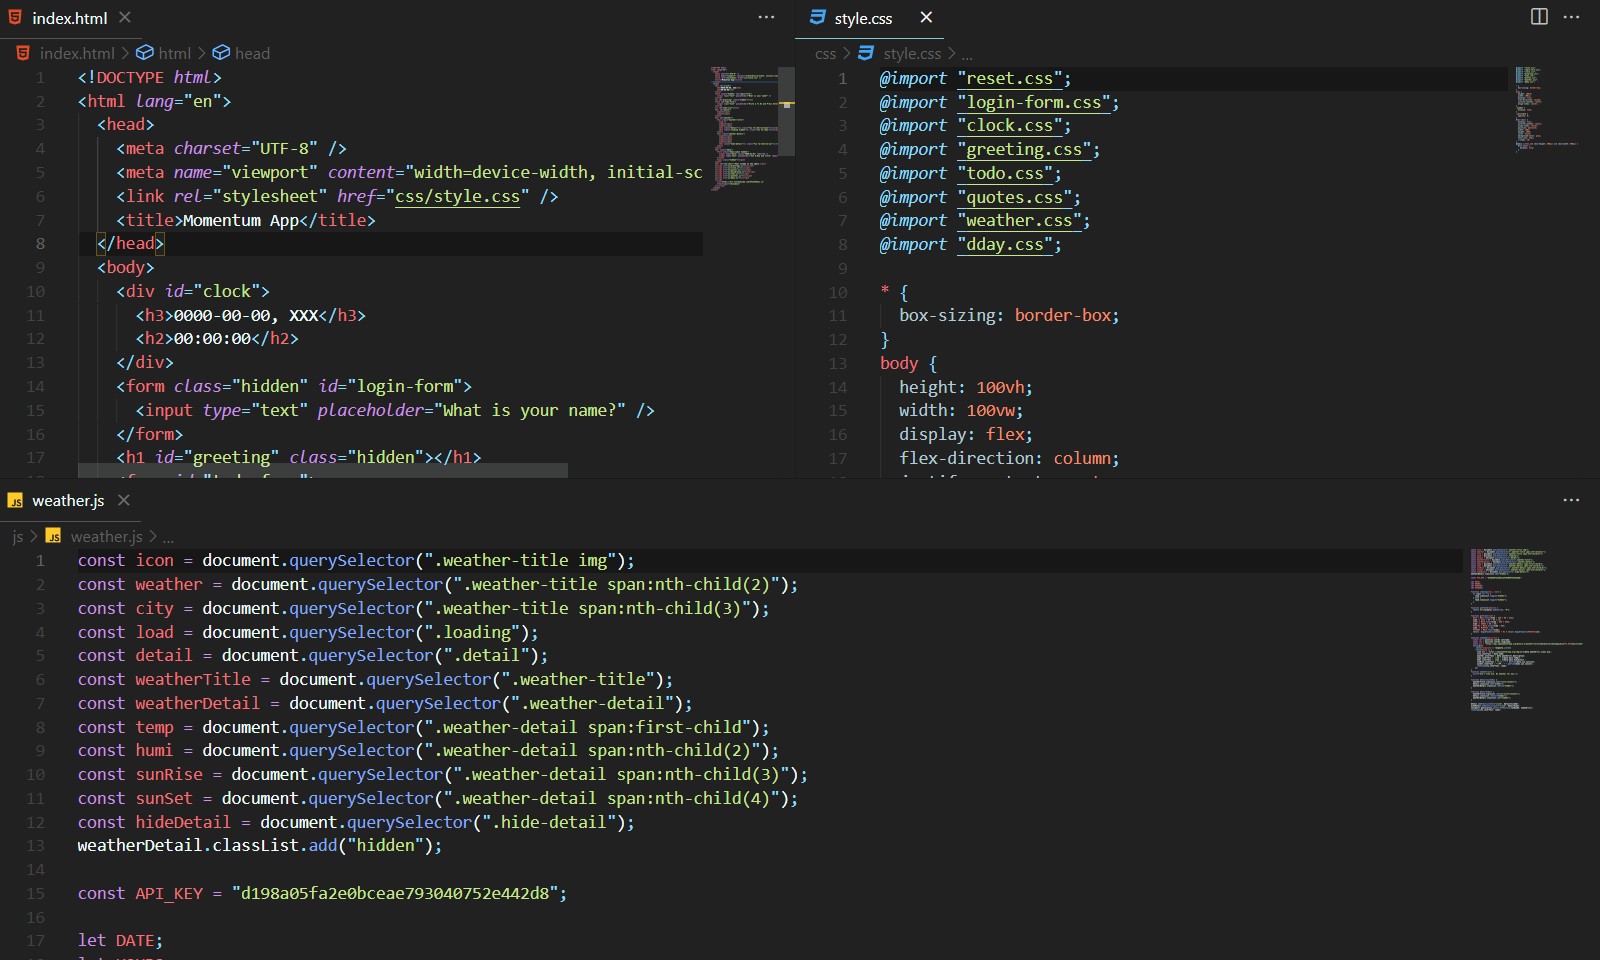Click the index.html horizontal scrollbar
Image resolution: width=1600 pixels, height=960 pixels.
322,470
